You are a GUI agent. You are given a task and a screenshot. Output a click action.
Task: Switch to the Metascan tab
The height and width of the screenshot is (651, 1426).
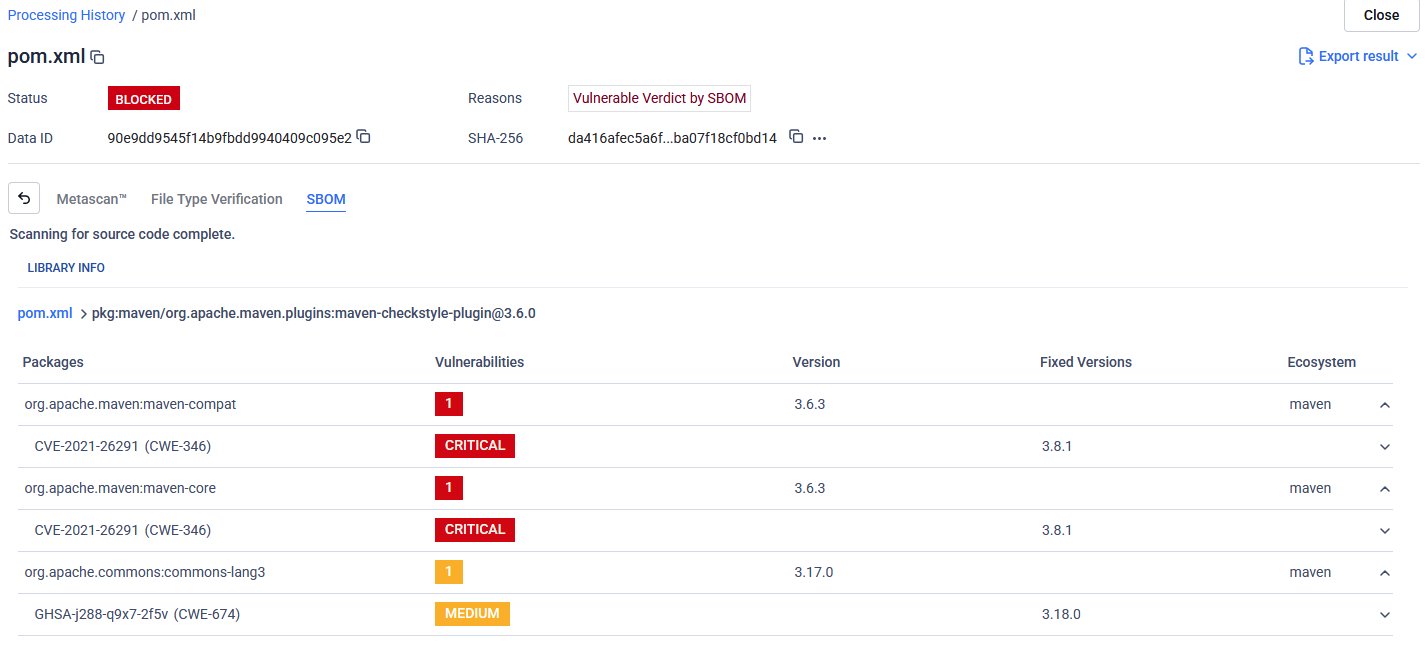tap(92, 199)
